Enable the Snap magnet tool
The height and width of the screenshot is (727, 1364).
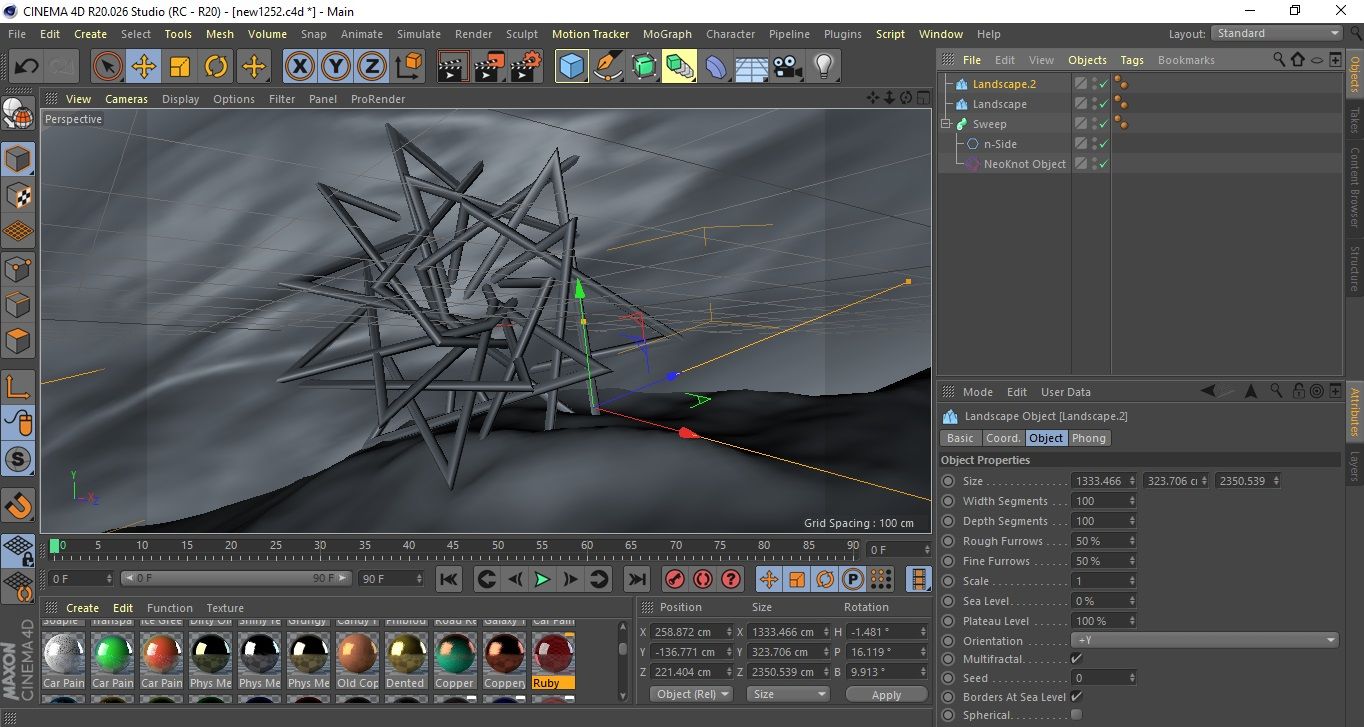pyautogui.click(x=18, y=506)
